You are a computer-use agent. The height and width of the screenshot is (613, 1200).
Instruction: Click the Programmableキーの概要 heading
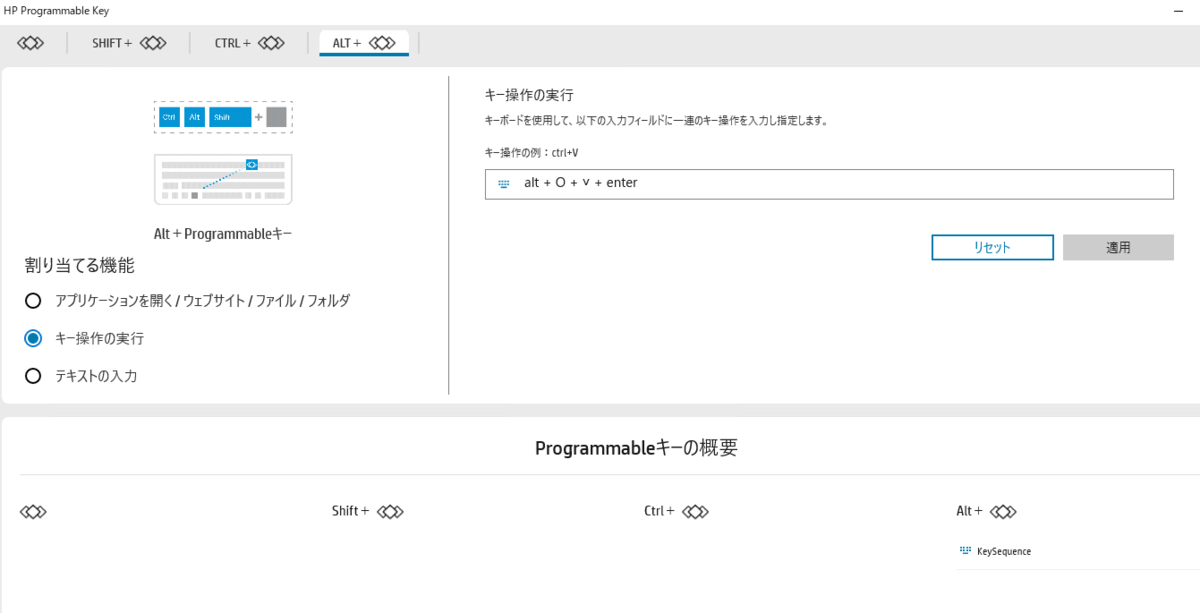[636, 448]
